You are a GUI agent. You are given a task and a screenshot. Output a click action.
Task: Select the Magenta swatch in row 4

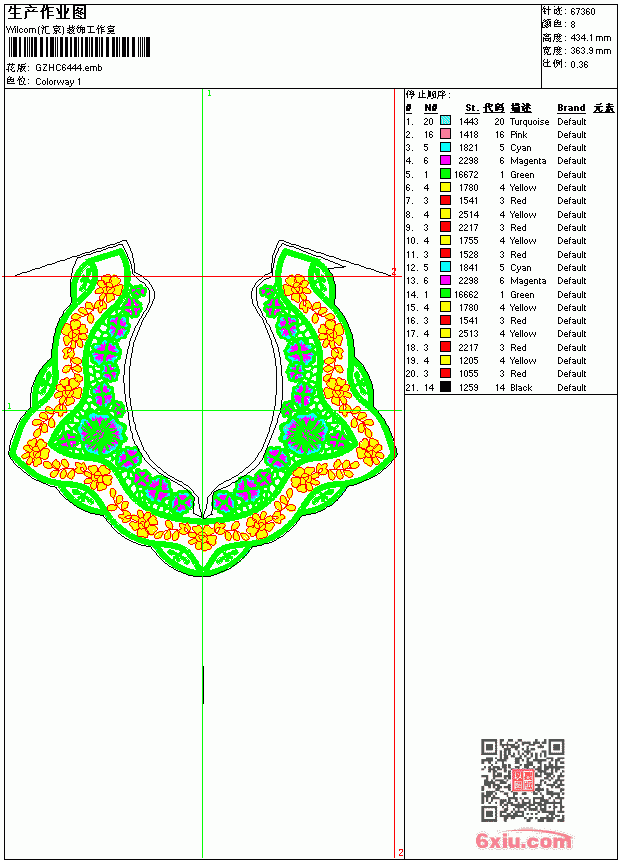click(446, 160)
